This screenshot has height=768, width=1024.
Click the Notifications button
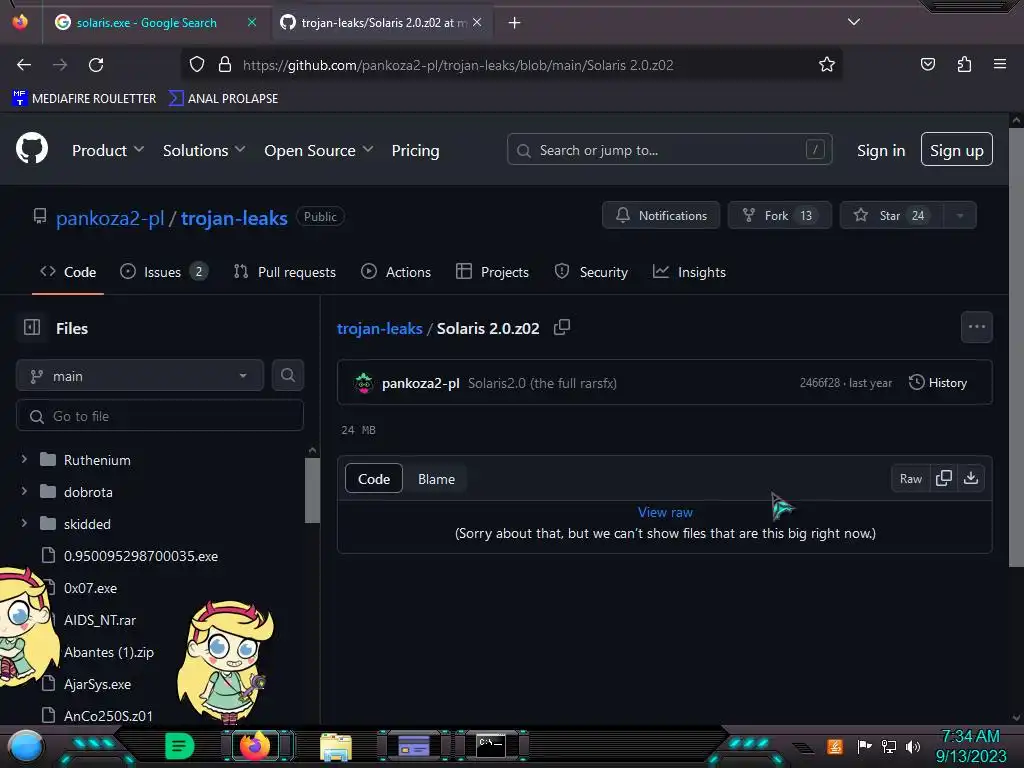[661, 216]
